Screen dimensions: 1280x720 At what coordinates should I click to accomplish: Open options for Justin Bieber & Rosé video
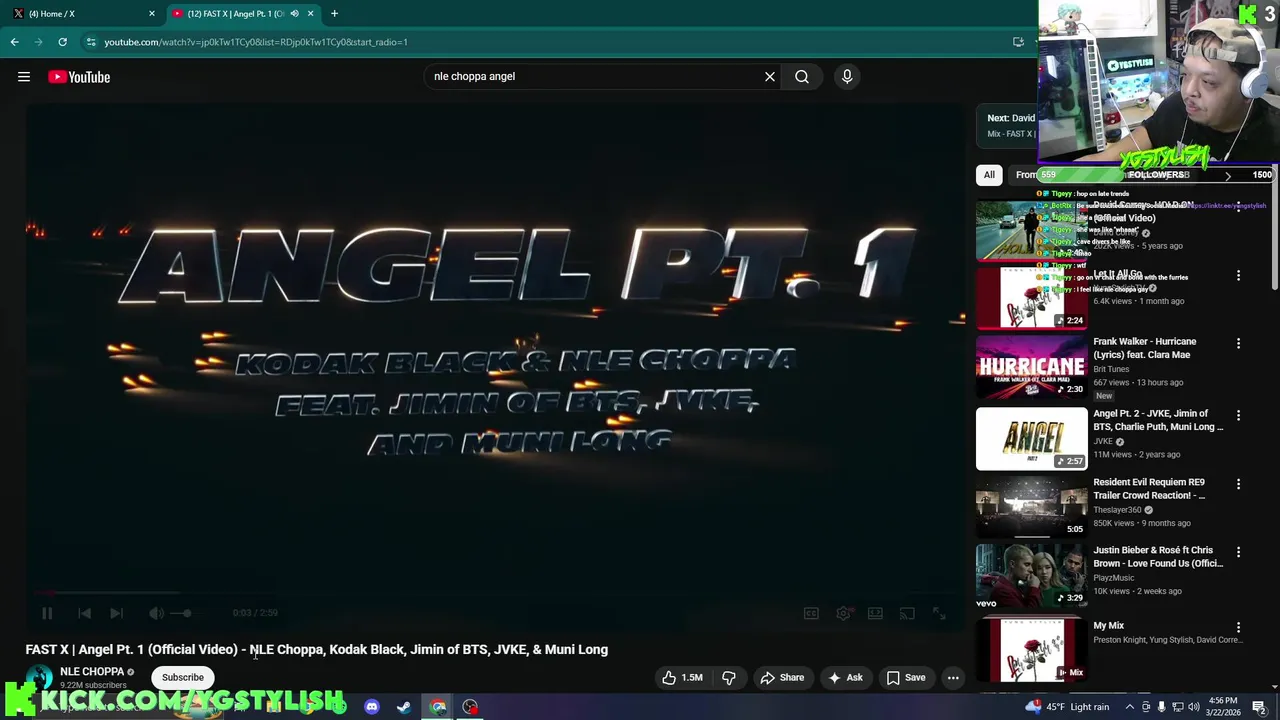[x=1238, y=552]
